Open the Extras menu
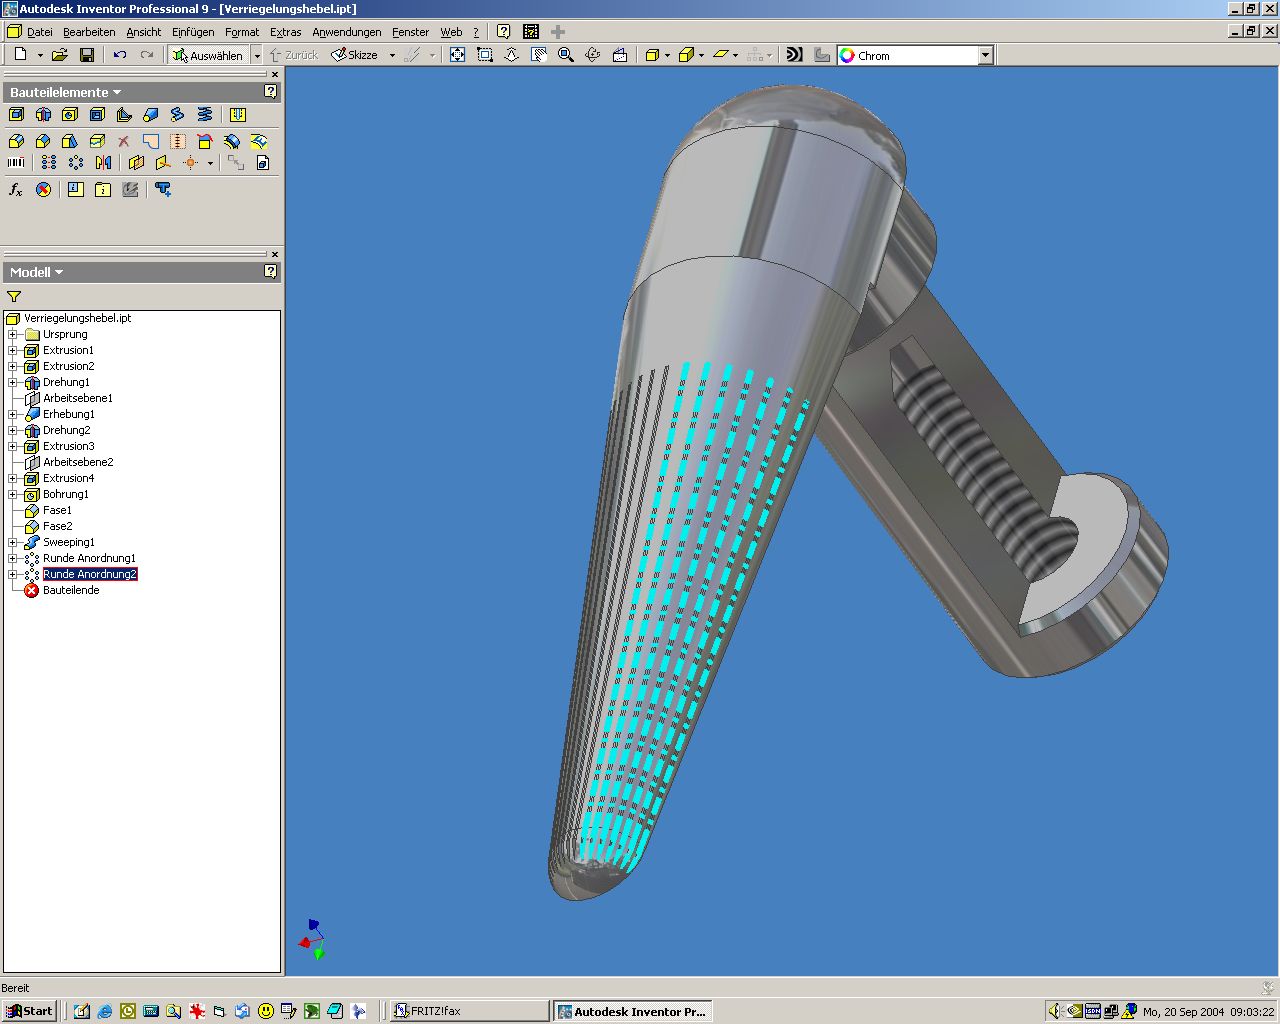Viewport: 1280px width, 1024px height. click(285, 32)
